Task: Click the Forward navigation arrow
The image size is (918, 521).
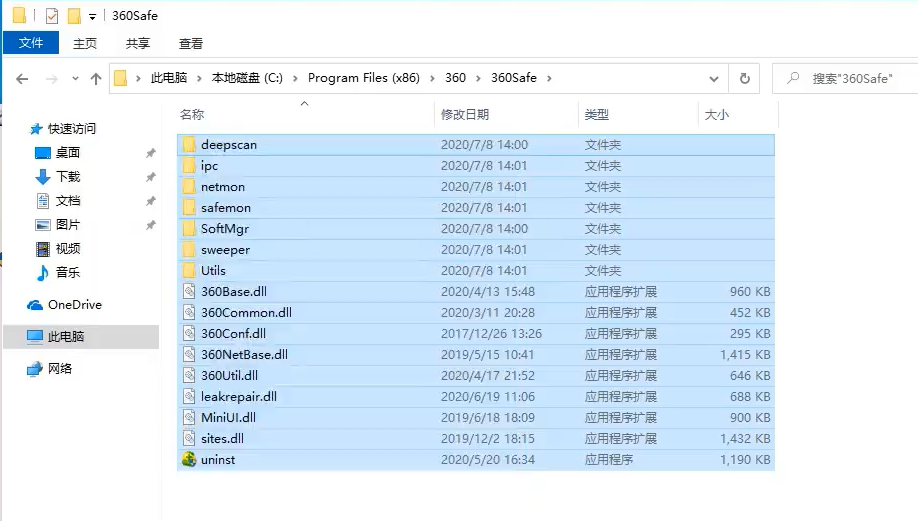Action: coord(52,78)
